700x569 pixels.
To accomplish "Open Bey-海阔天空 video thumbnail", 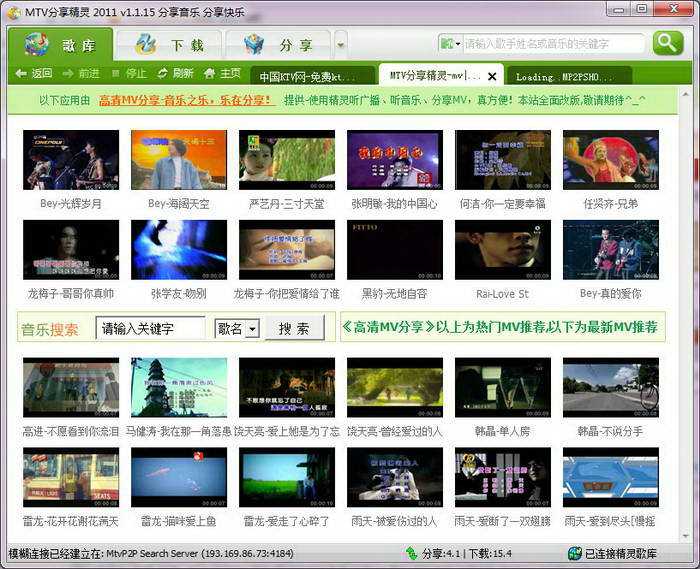I will [x=179, y=160].
